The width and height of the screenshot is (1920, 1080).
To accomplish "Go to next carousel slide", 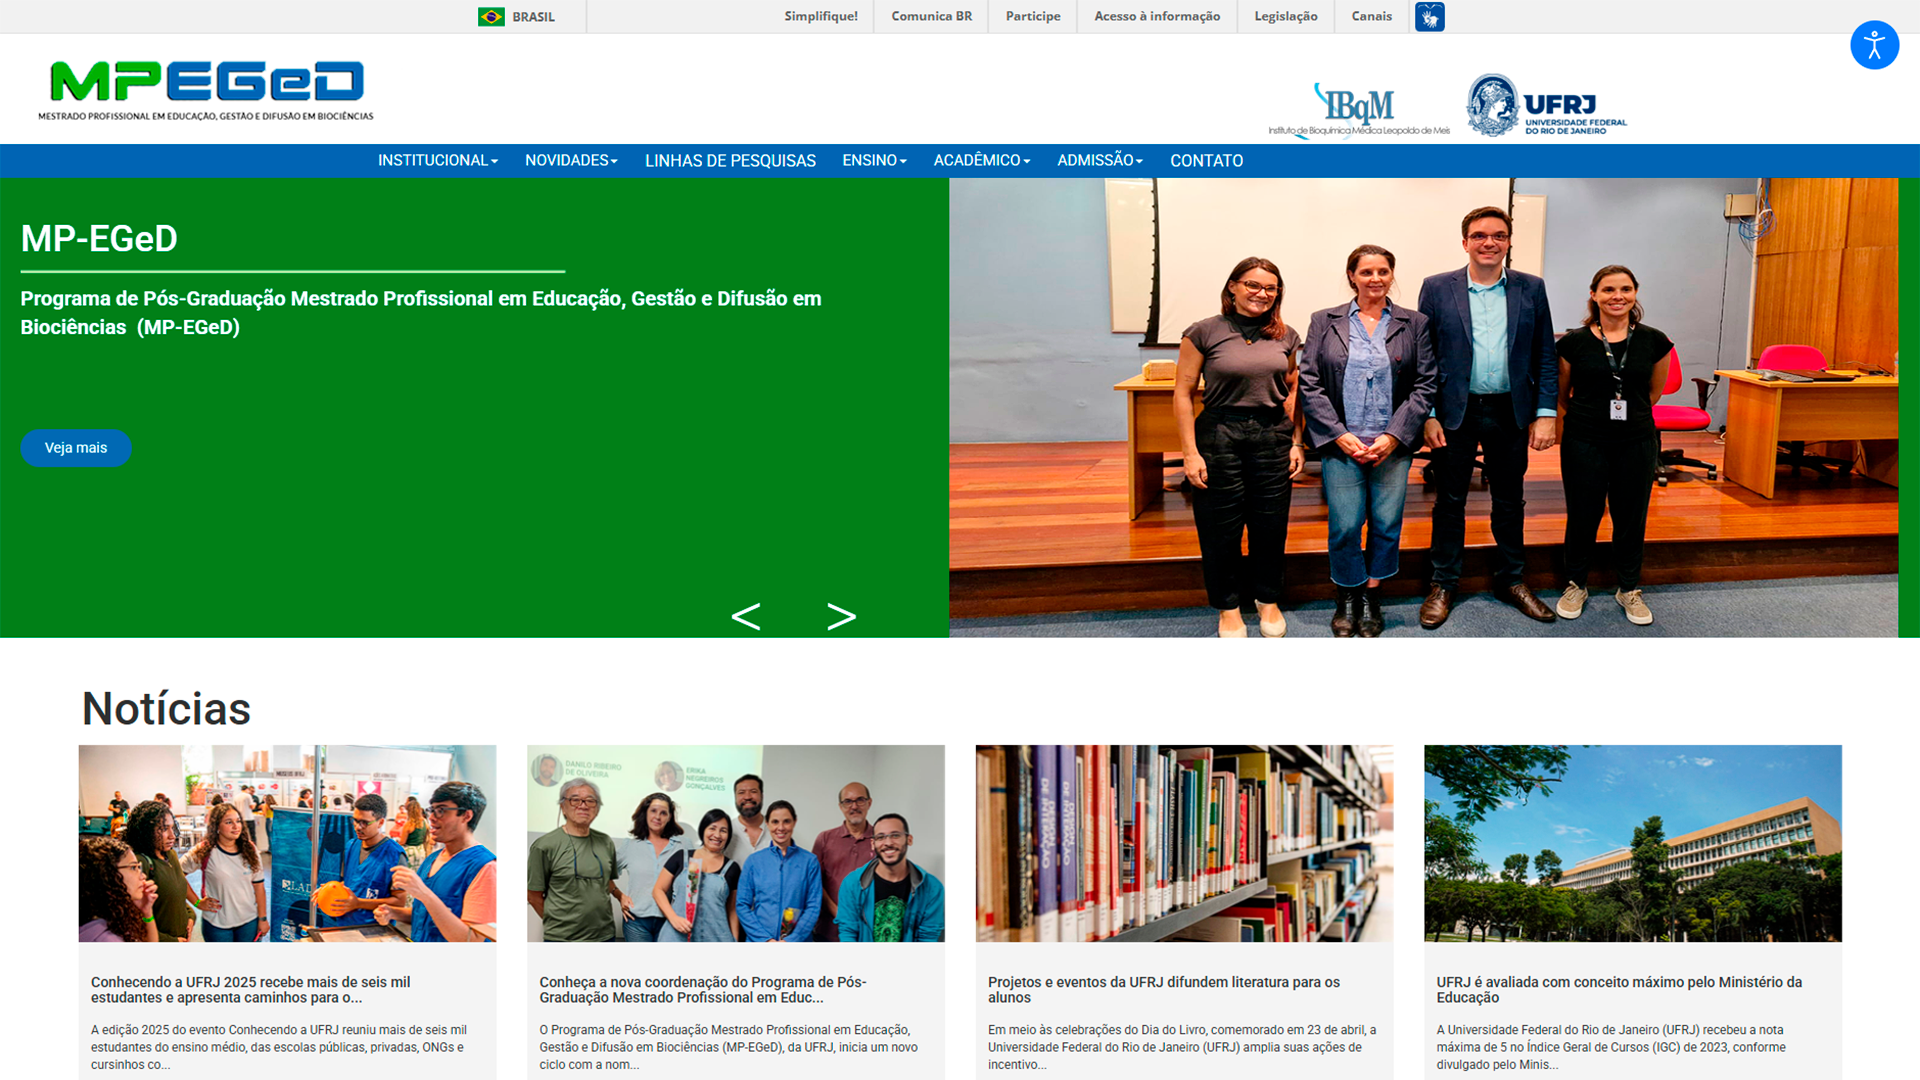I will [841, 616].
